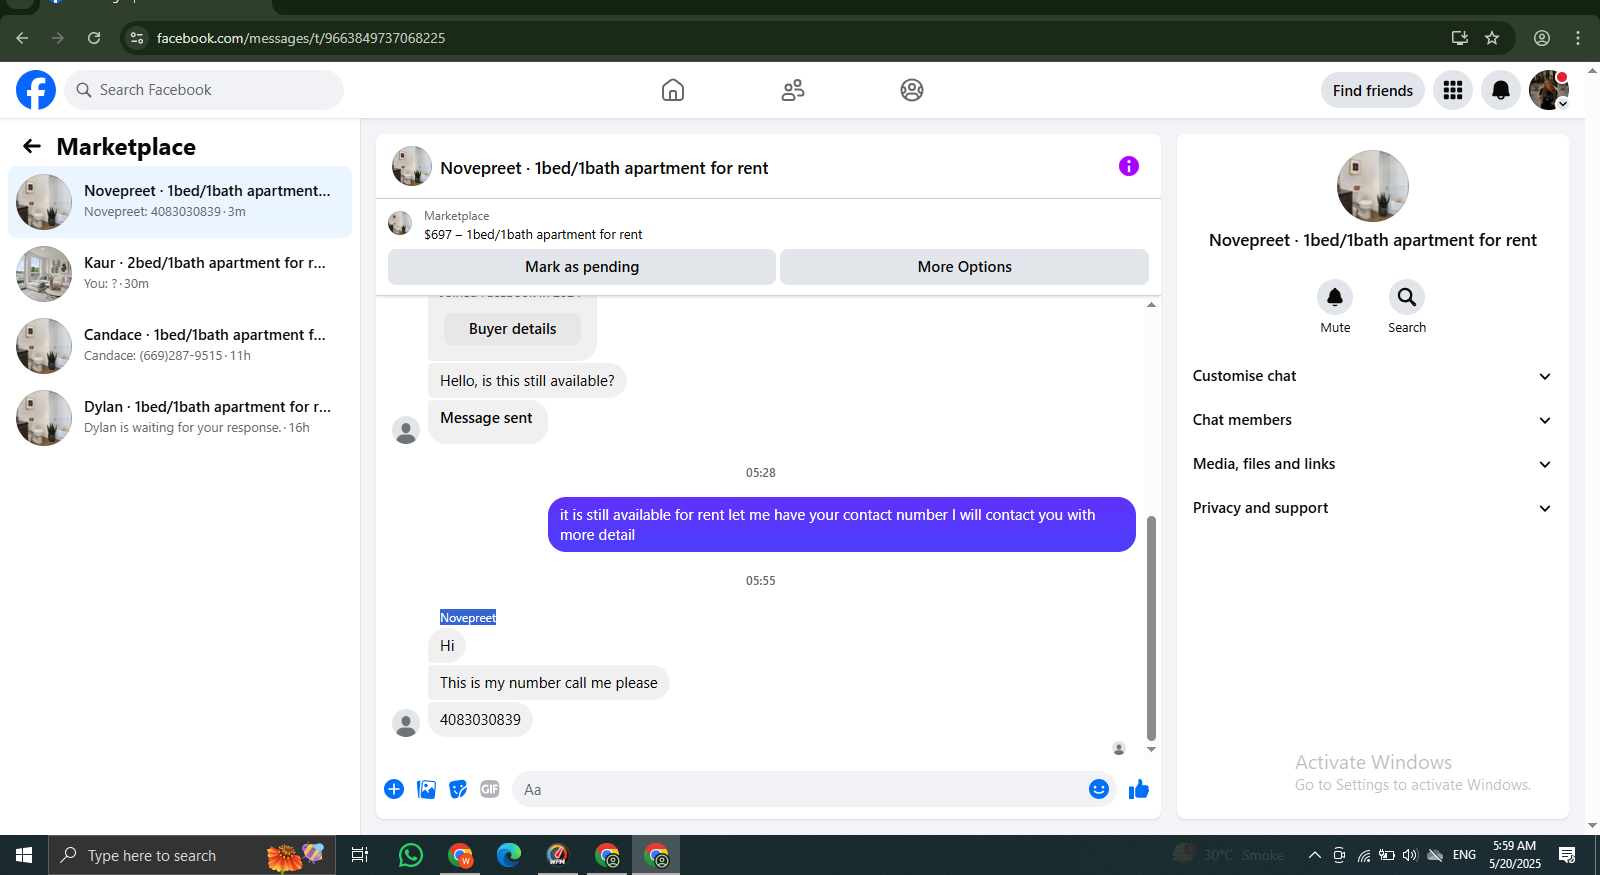
Task: Open the Novepreet conversation
Action: point(180,202)
